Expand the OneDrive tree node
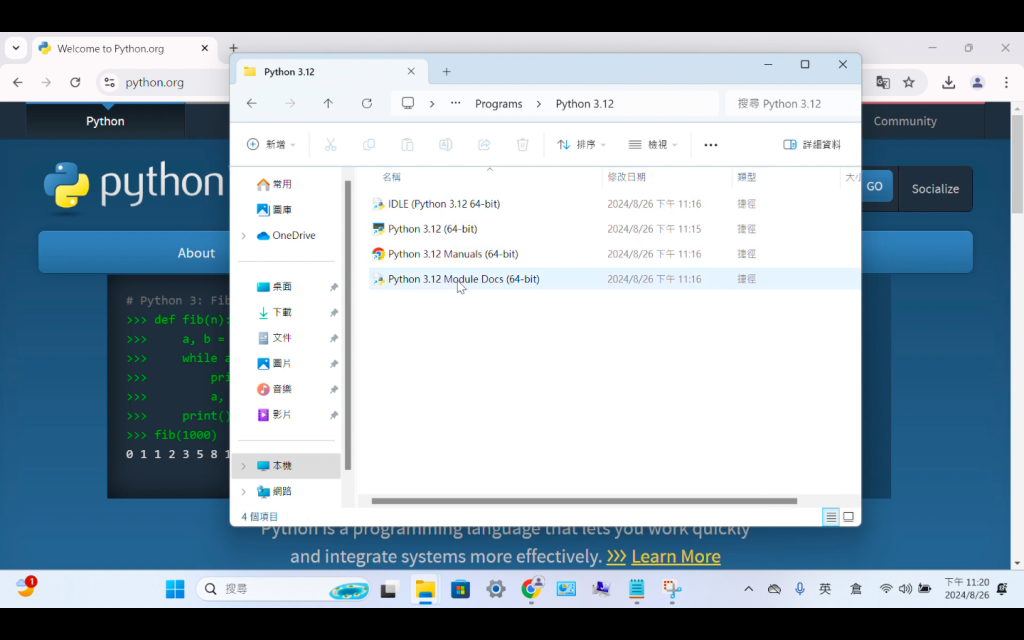 pyautogui.click(x=244, y=236)
